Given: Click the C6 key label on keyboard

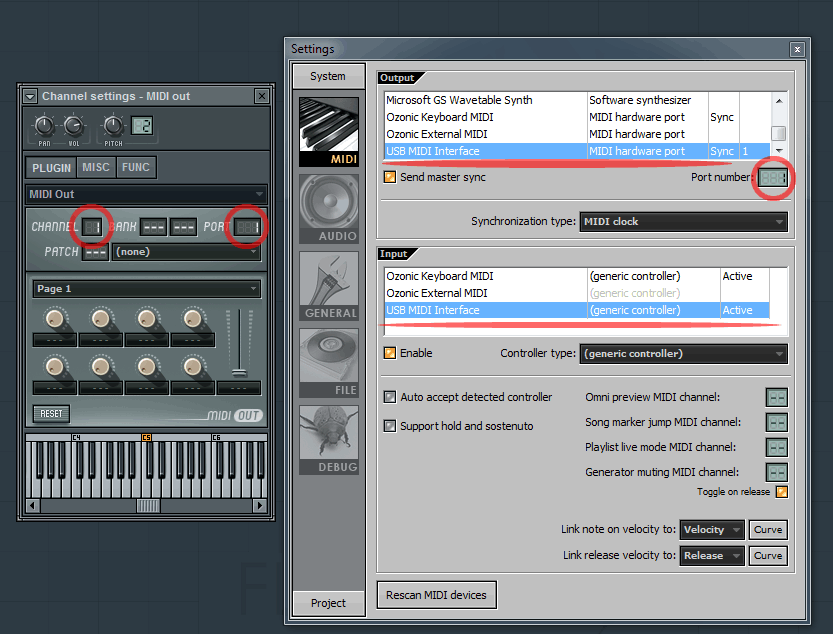Looking at the screenshot, I should click(x=216, y=438).
